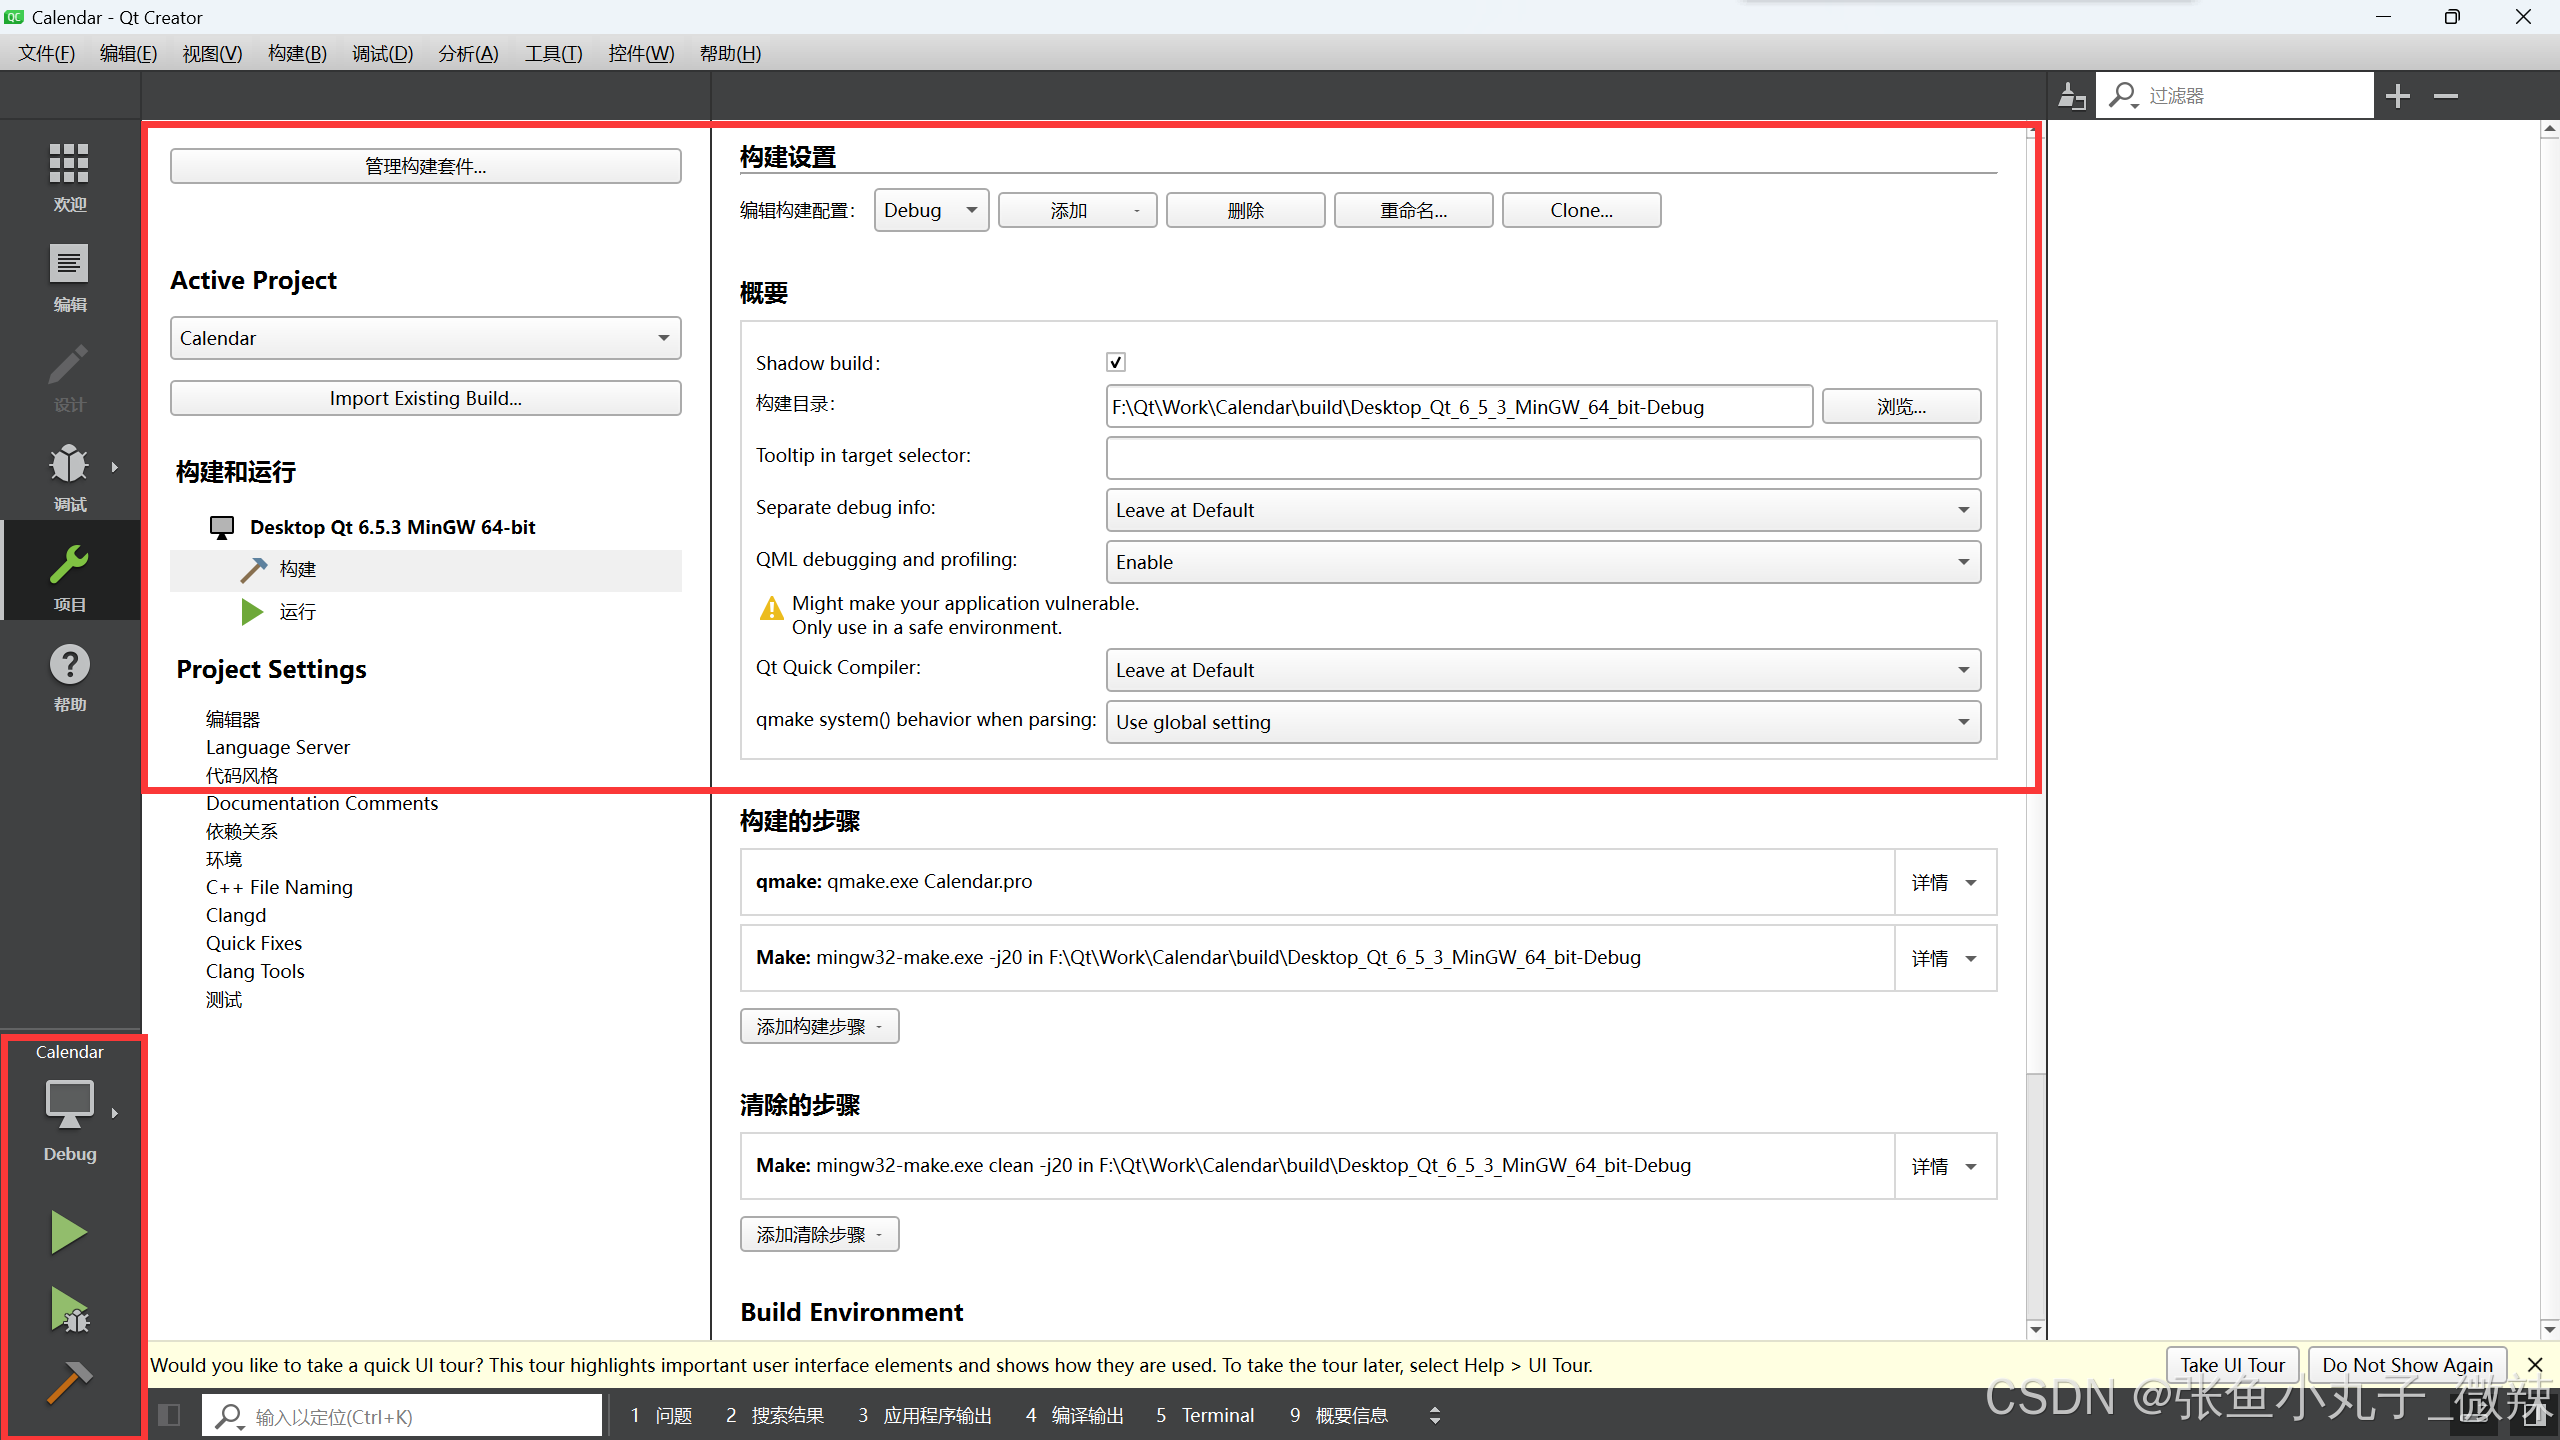The width and height of the screenshot is (2560, 1440).
Task: Start debugging with the run-bug icon
Action: [x=69, y=1309]
